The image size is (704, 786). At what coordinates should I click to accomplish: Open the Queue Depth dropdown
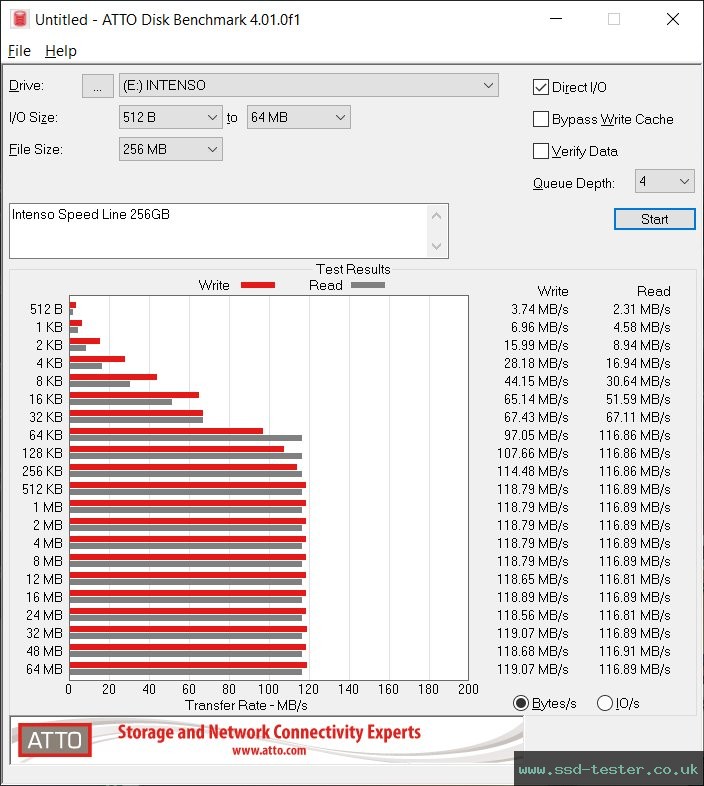pyautogui.click(x=664, y=181)
